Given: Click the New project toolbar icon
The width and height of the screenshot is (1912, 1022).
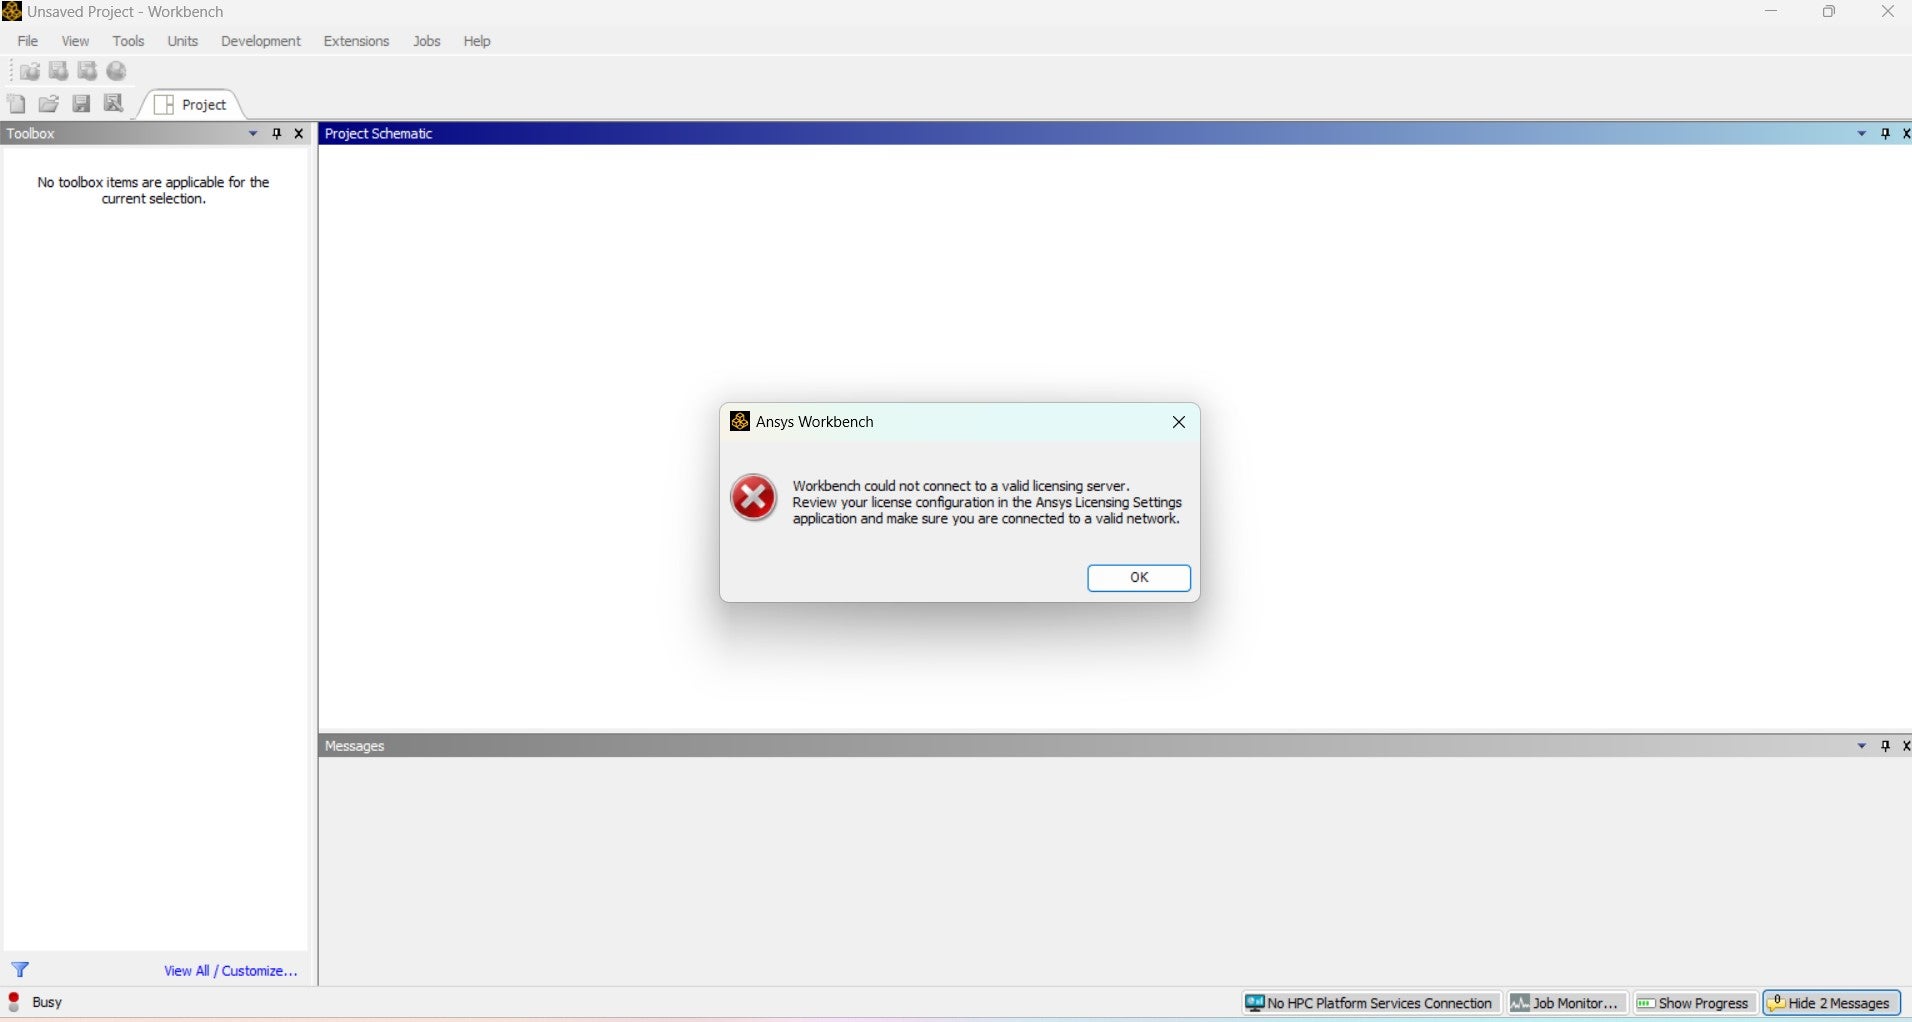Looking at the screenshot, I should click(x=16, y=104).
